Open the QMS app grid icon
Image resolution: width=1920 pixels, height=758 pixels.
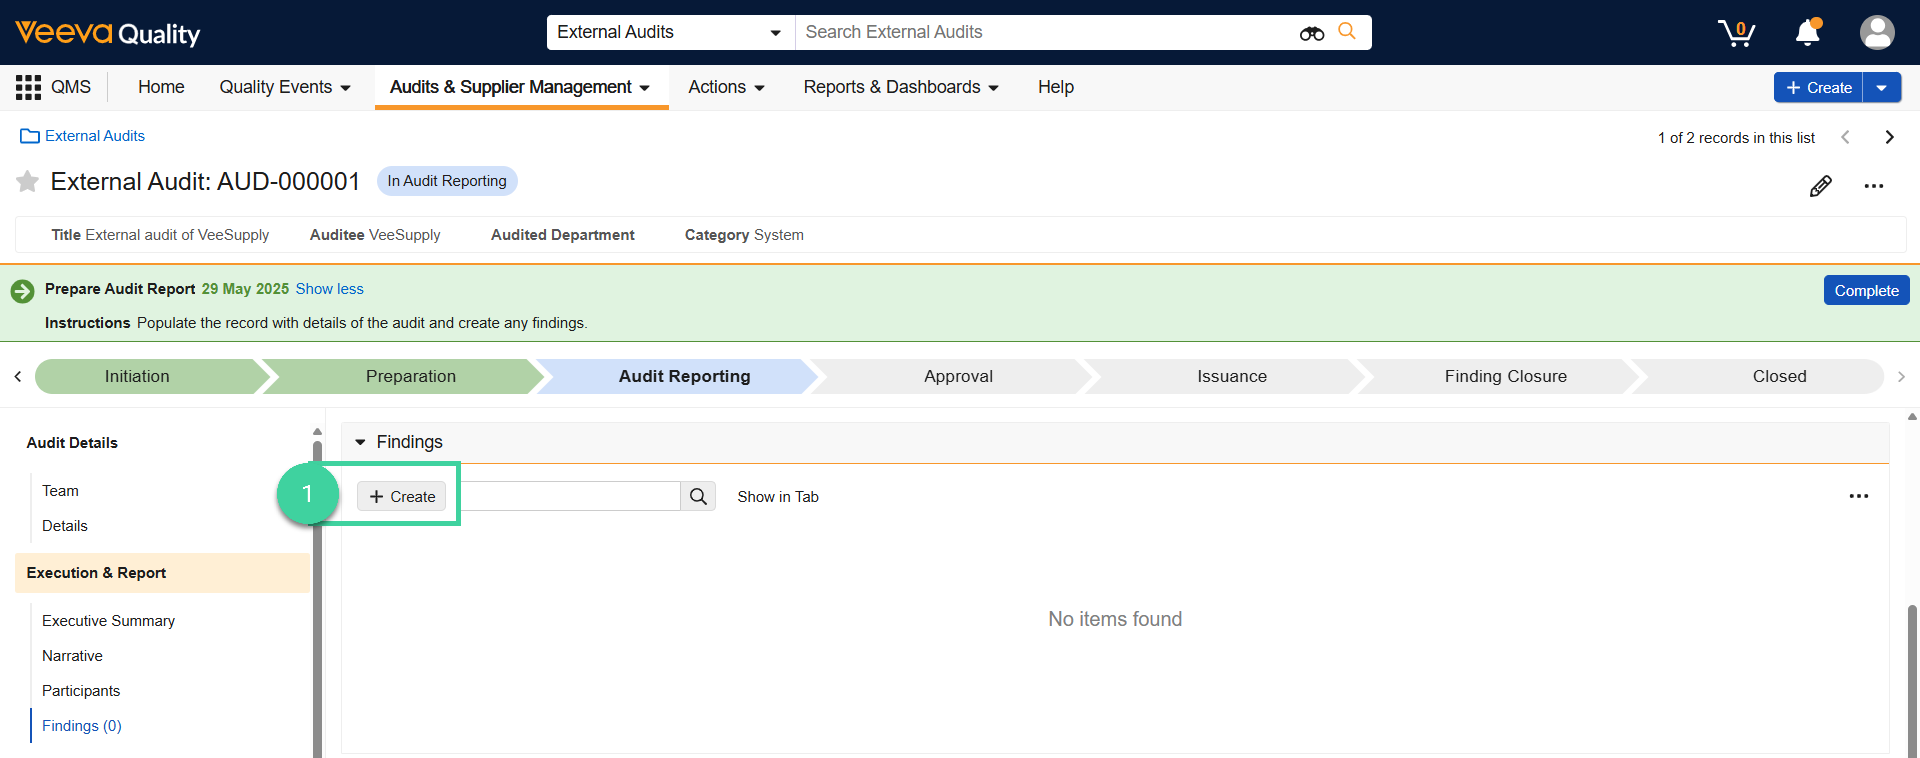tap(28, 87)
